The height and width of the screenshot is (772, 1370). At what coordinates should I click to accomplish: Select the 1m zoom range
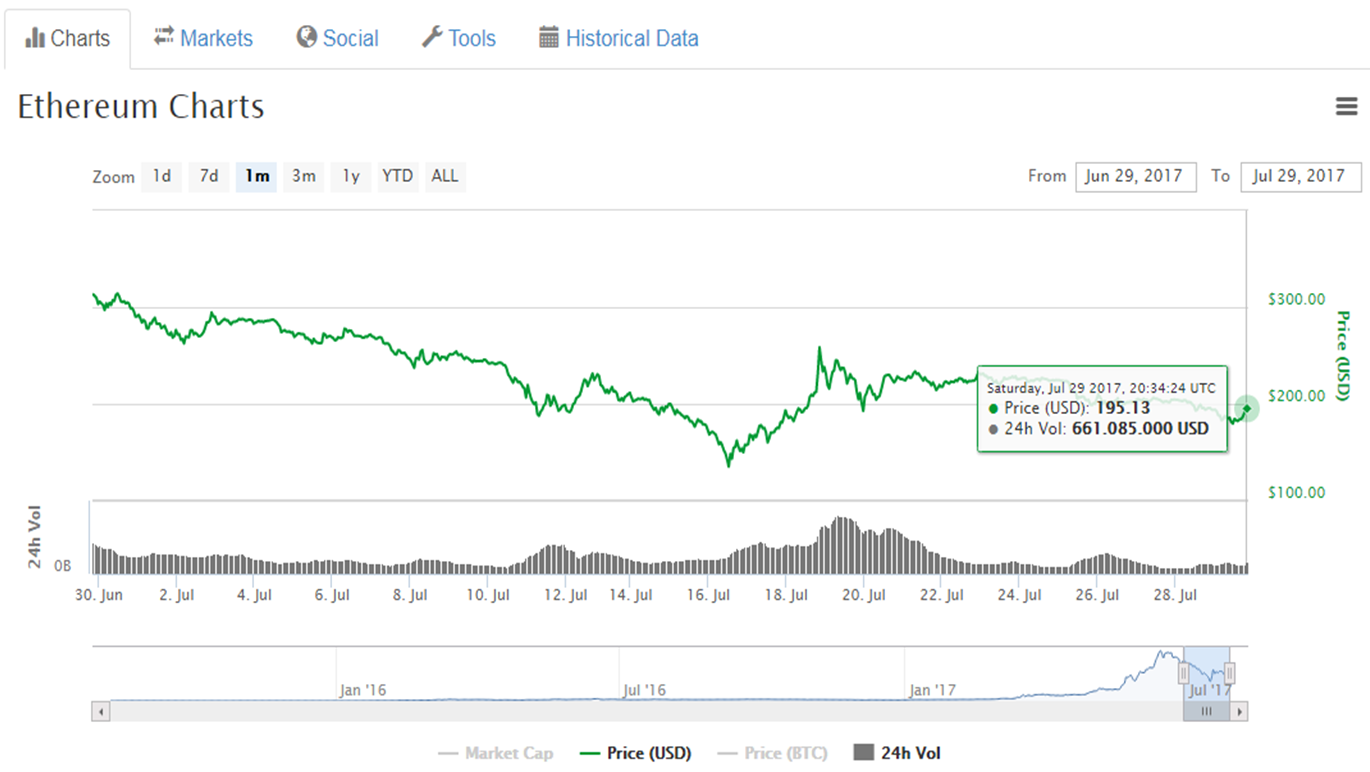pos(256,176)
